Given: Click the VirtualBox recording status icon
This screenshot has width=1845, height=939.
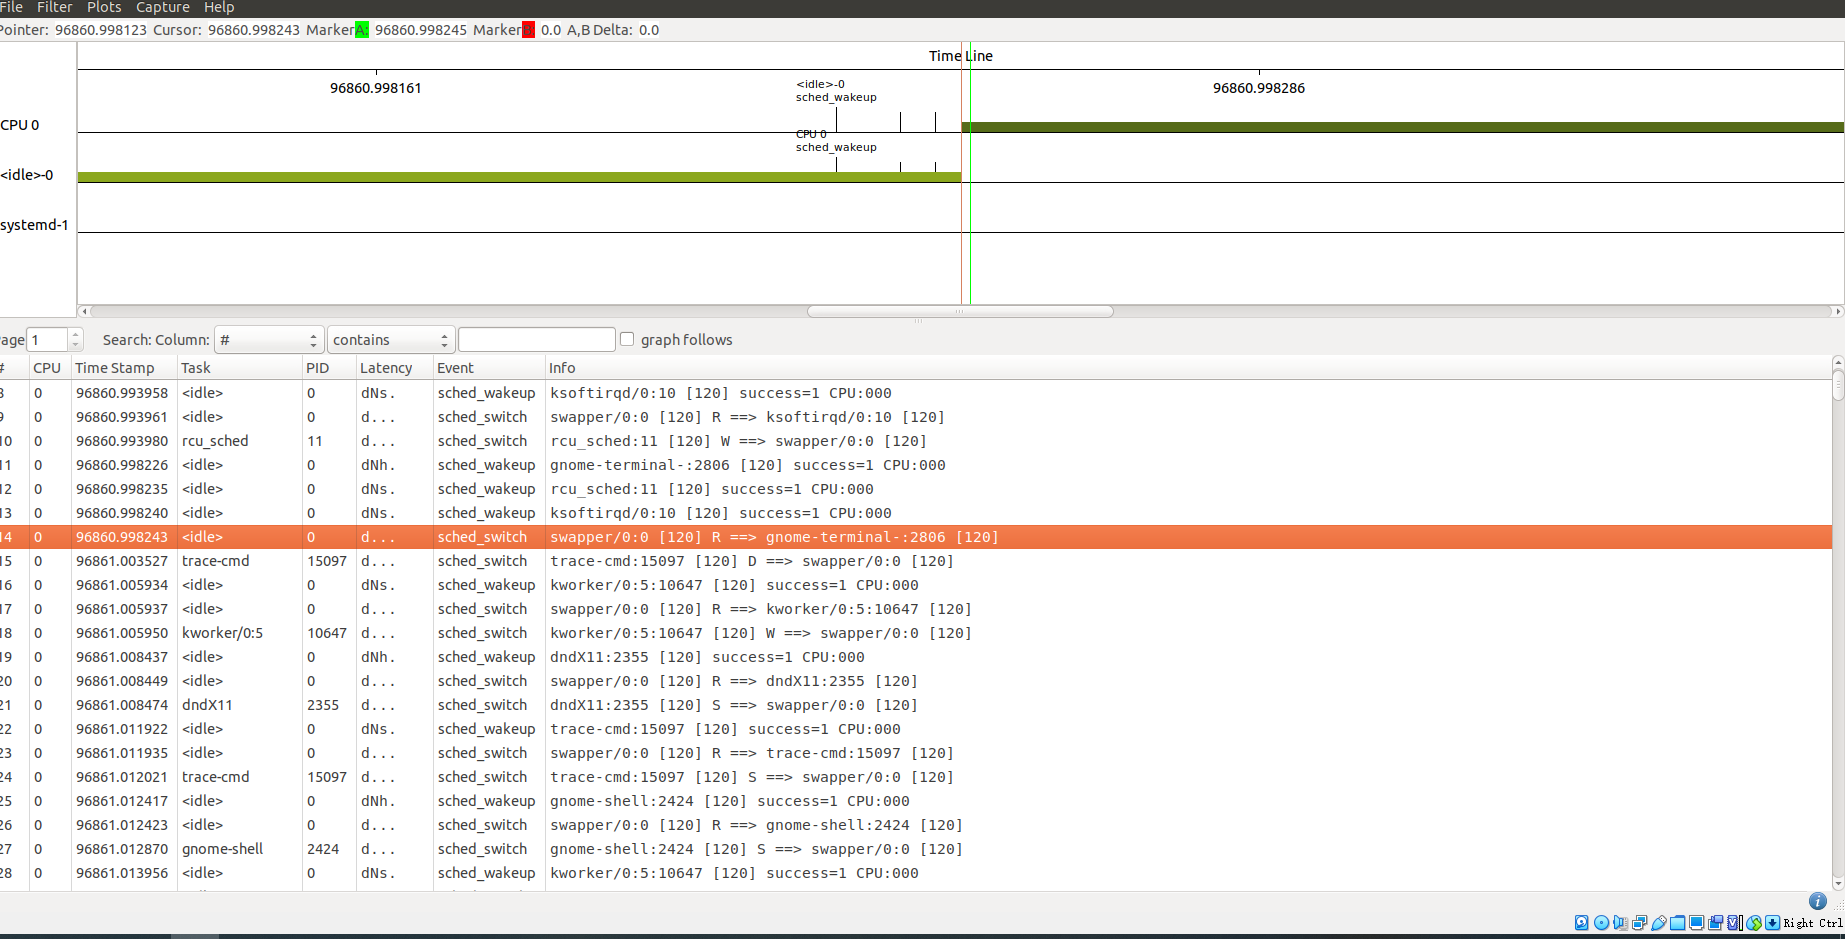Looking at the screenshot, I should (x=1716, y=922).
